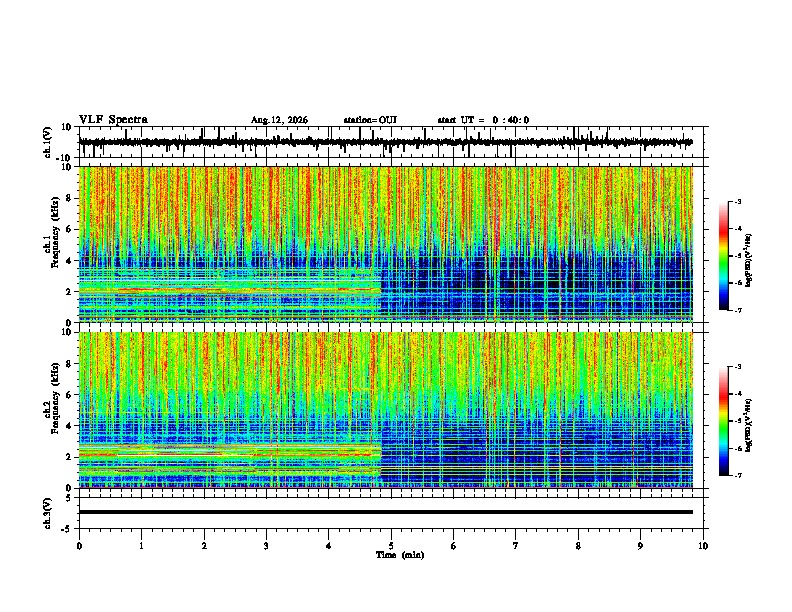Click the "5" tick of ch.3 voltage axis

[70, 497]
